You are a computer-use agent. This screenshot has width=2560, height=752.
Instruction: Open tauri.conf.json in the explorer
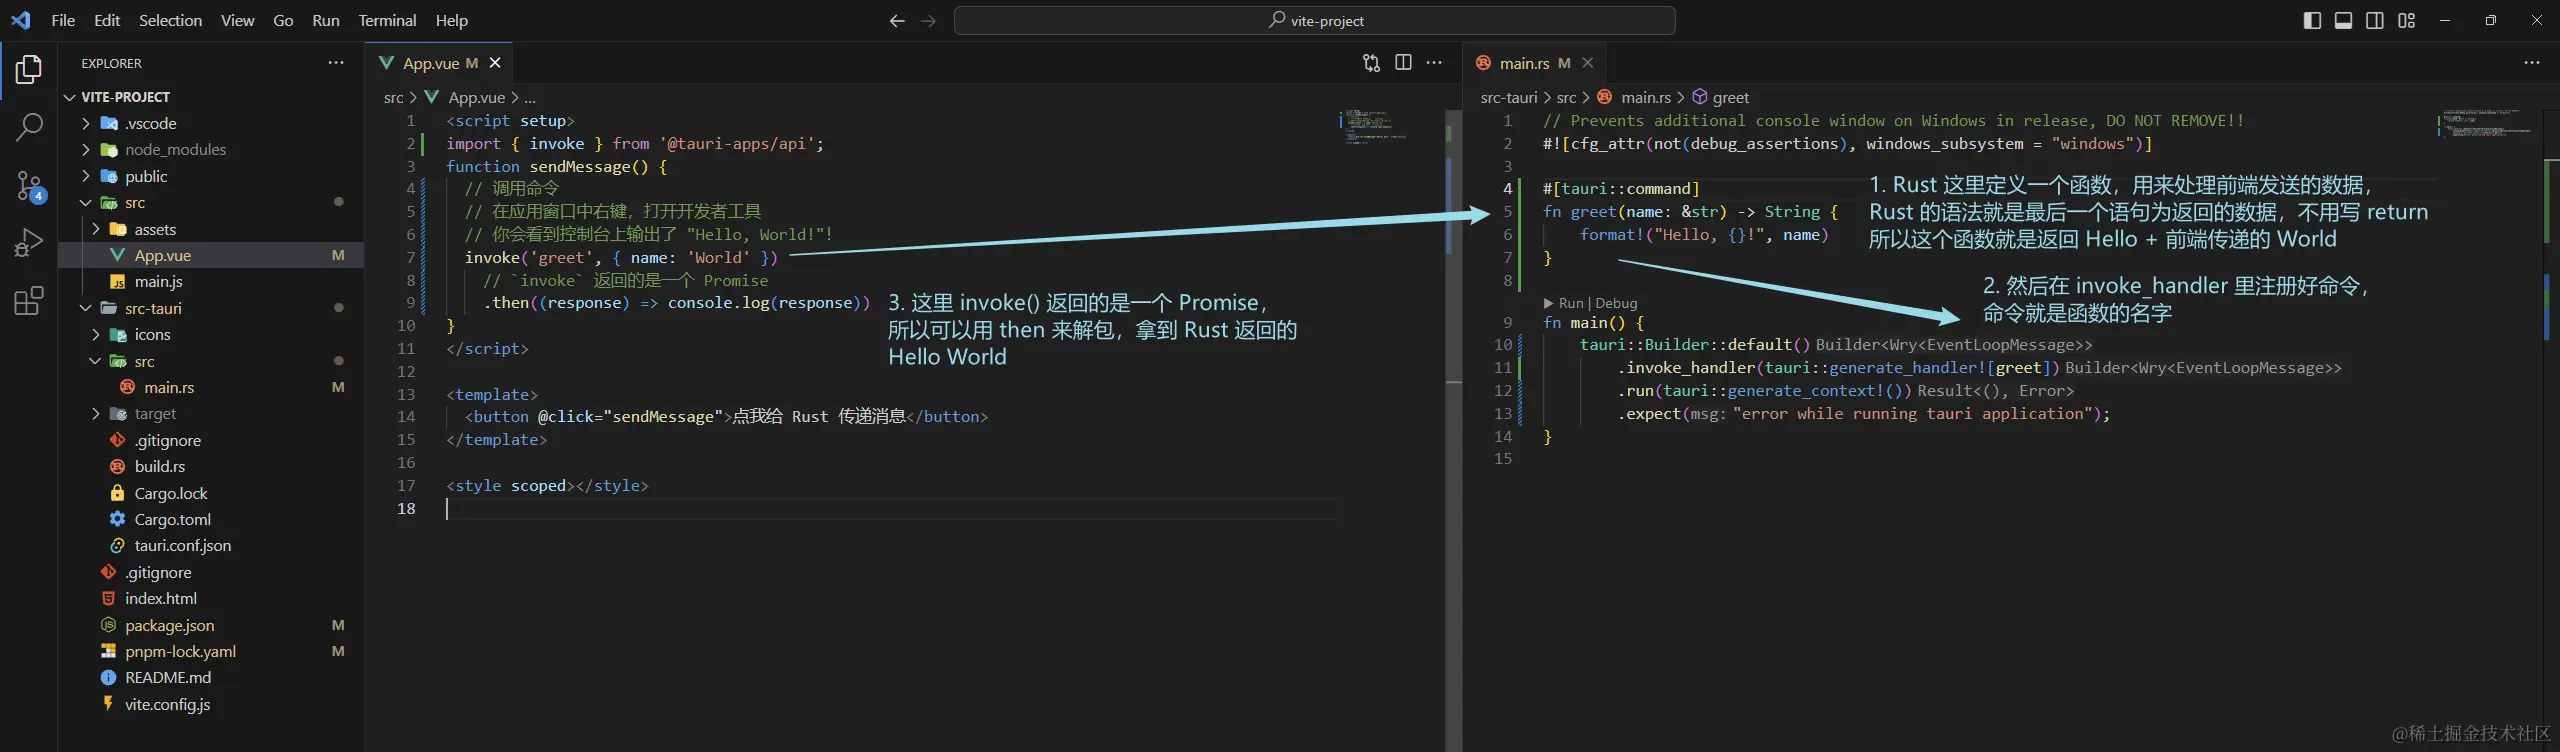(x=211, y=545)
